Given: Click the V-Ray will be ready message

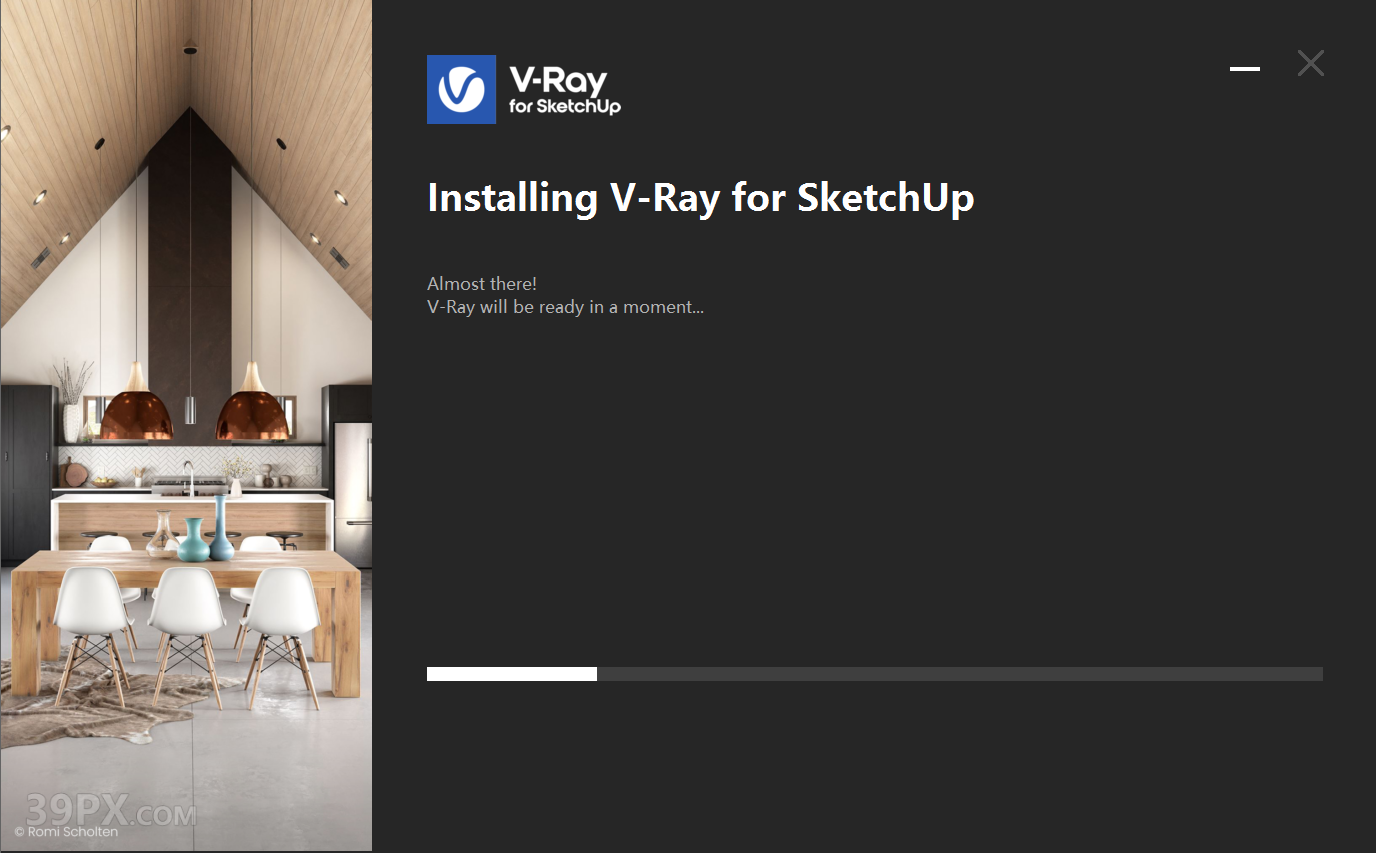Looking at the screenshot, I should point(565,307).
